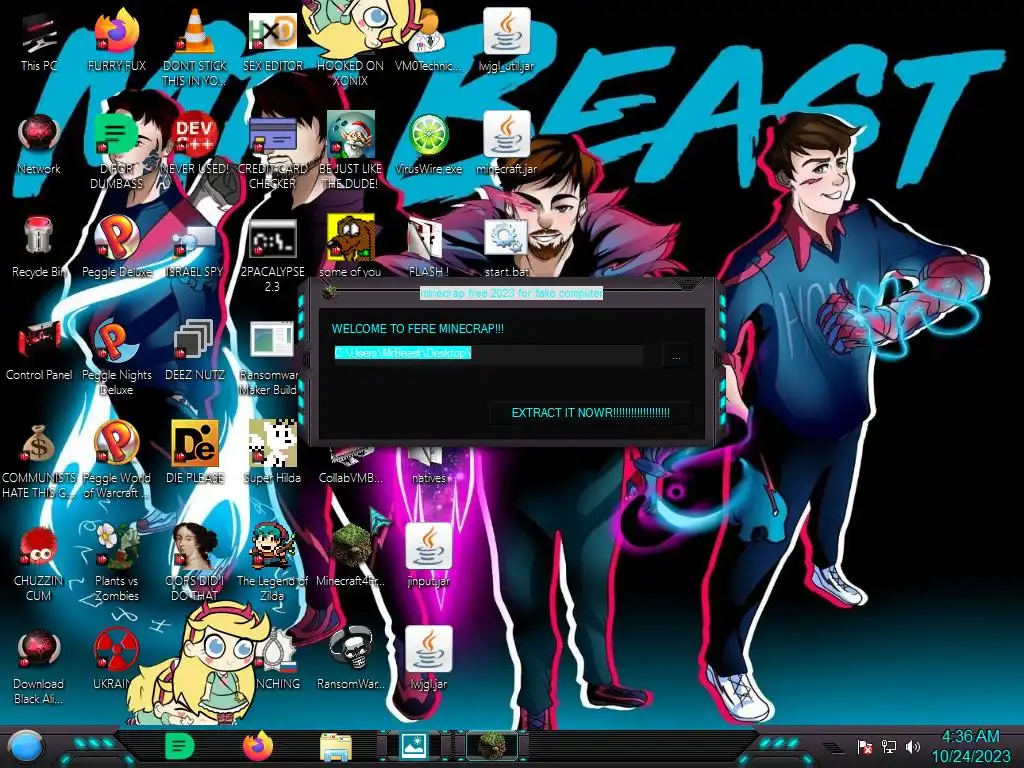Viewport: 1024px width, 768px height.
Task: Click the red-flag action center tray icon
Action: coord(865,746)
